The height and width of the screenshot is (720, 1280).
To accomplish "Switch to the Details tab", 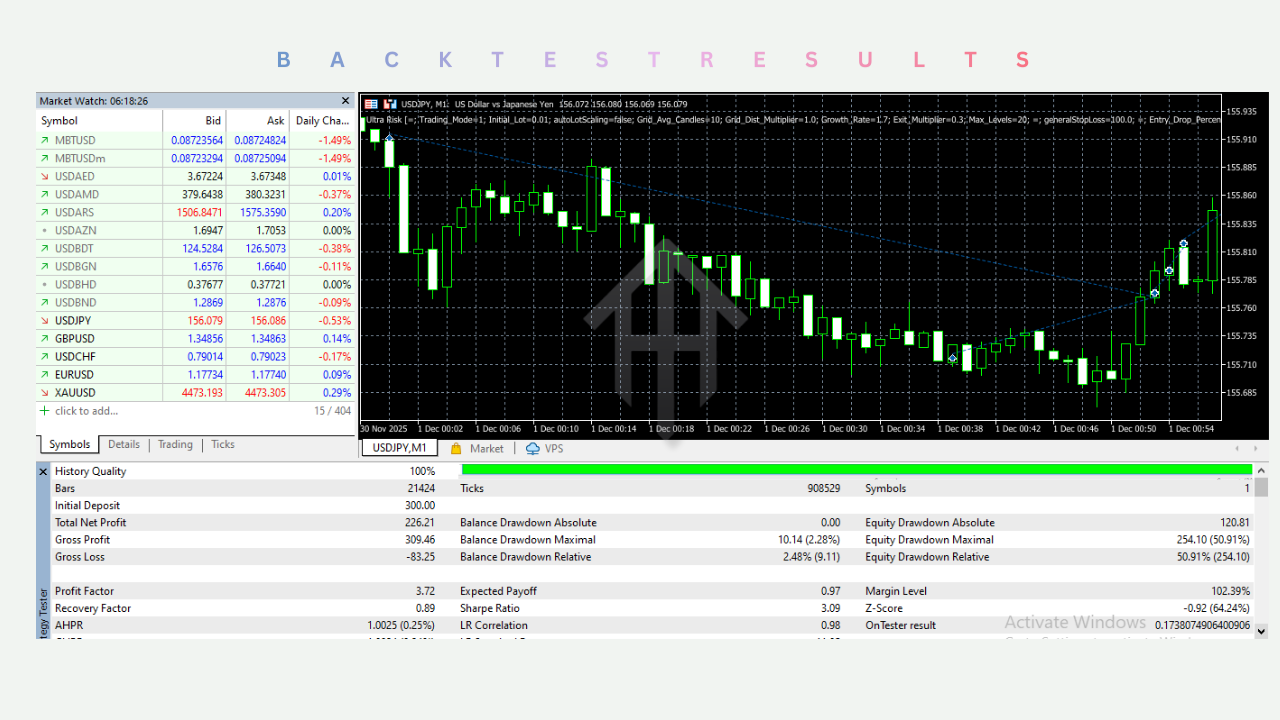I will click(124, 444).
